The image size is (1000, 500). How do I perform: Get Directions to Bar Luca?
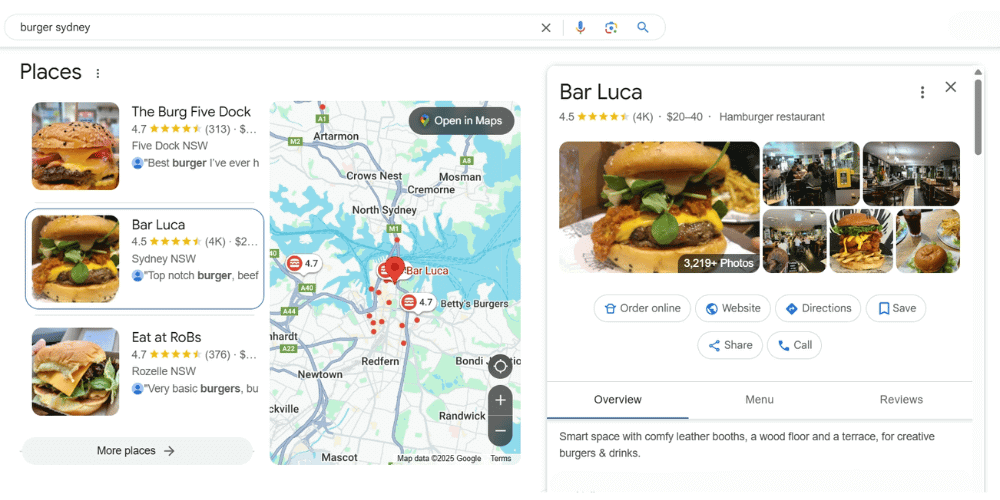[x=818, y=308]
